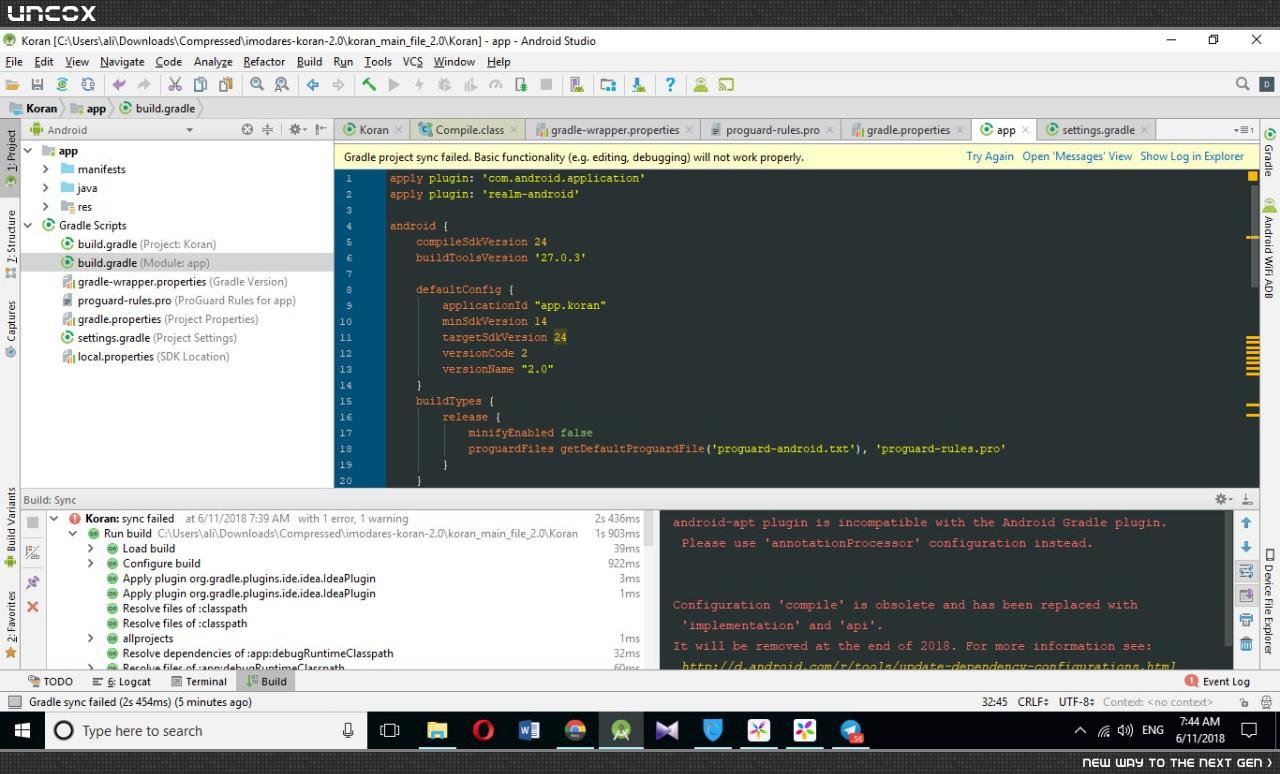Image resolution: width=1280 pixels, height=774 pixels.
Task: Open the 6: Logcat tool window button
Action: tap(121, 681)
